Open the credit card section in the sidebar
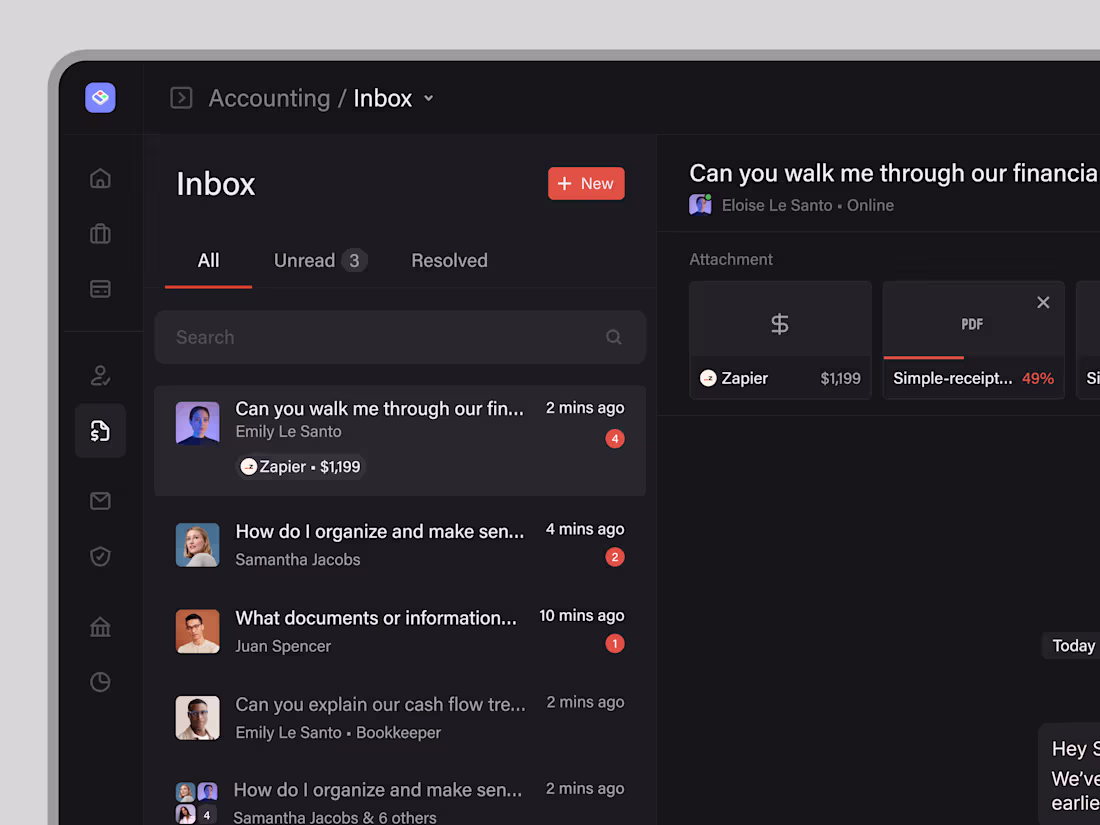1100x825 pixels. 100,288
